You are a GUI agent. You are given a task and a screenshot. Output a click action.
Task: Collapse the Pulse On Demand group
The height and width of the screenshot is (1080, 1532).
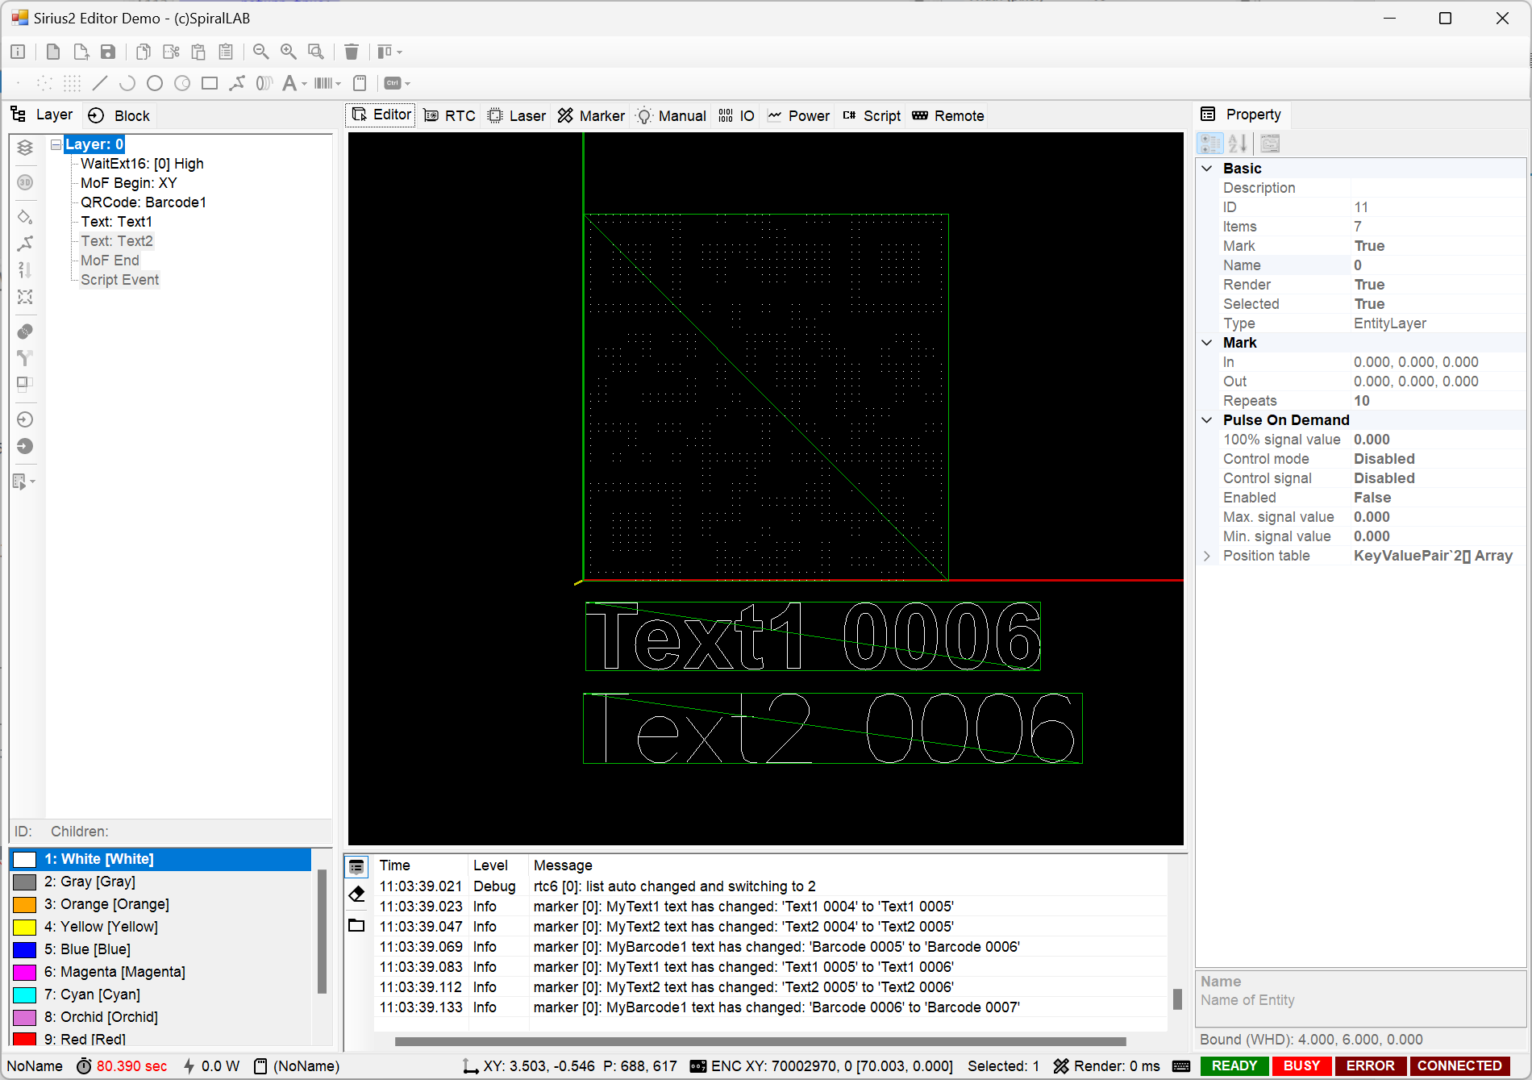(x=1207, y=420)
